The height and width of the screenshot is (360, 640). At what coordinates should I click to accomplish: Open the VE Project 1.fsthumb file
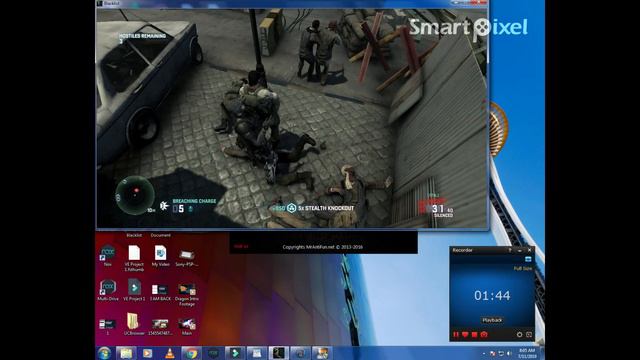134,258
